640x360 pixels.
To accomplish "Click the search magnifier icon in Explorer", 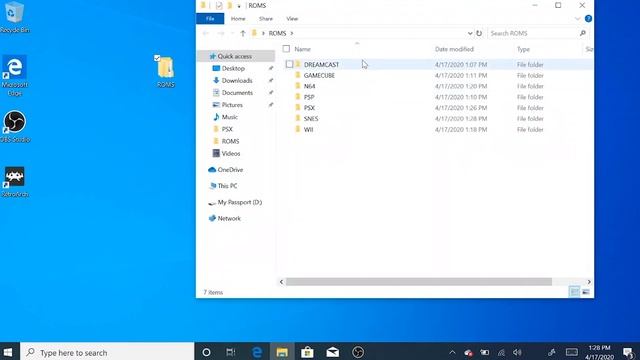I will (583, 33).
